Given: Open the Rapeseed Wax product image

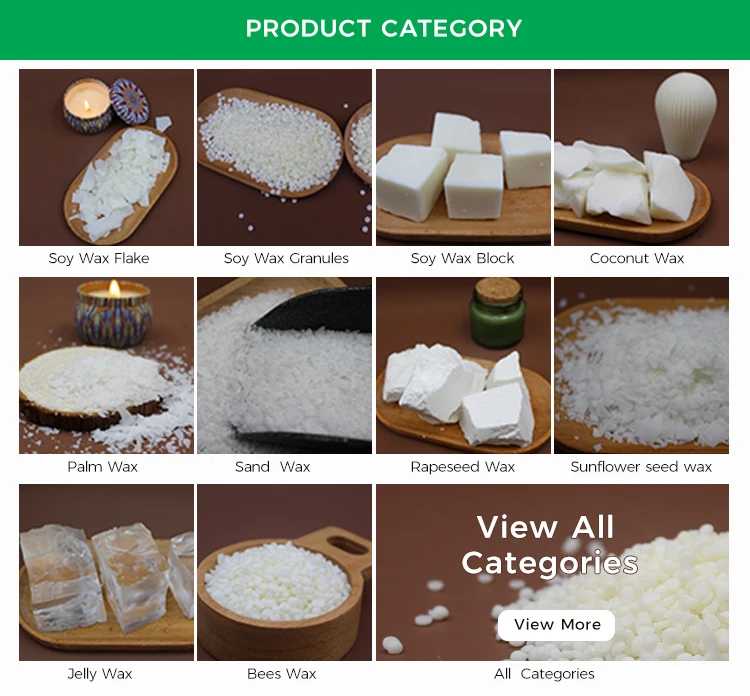Looking at the screenshot, I should 463,365.
